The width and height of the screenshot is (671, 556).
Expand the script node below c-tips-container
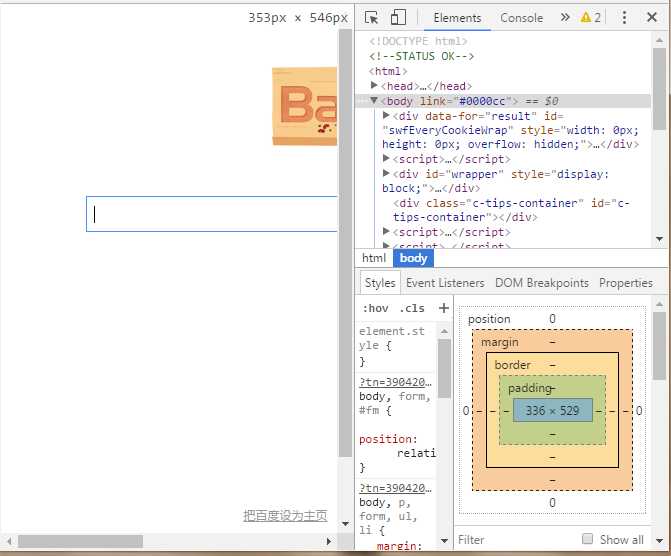386,232
